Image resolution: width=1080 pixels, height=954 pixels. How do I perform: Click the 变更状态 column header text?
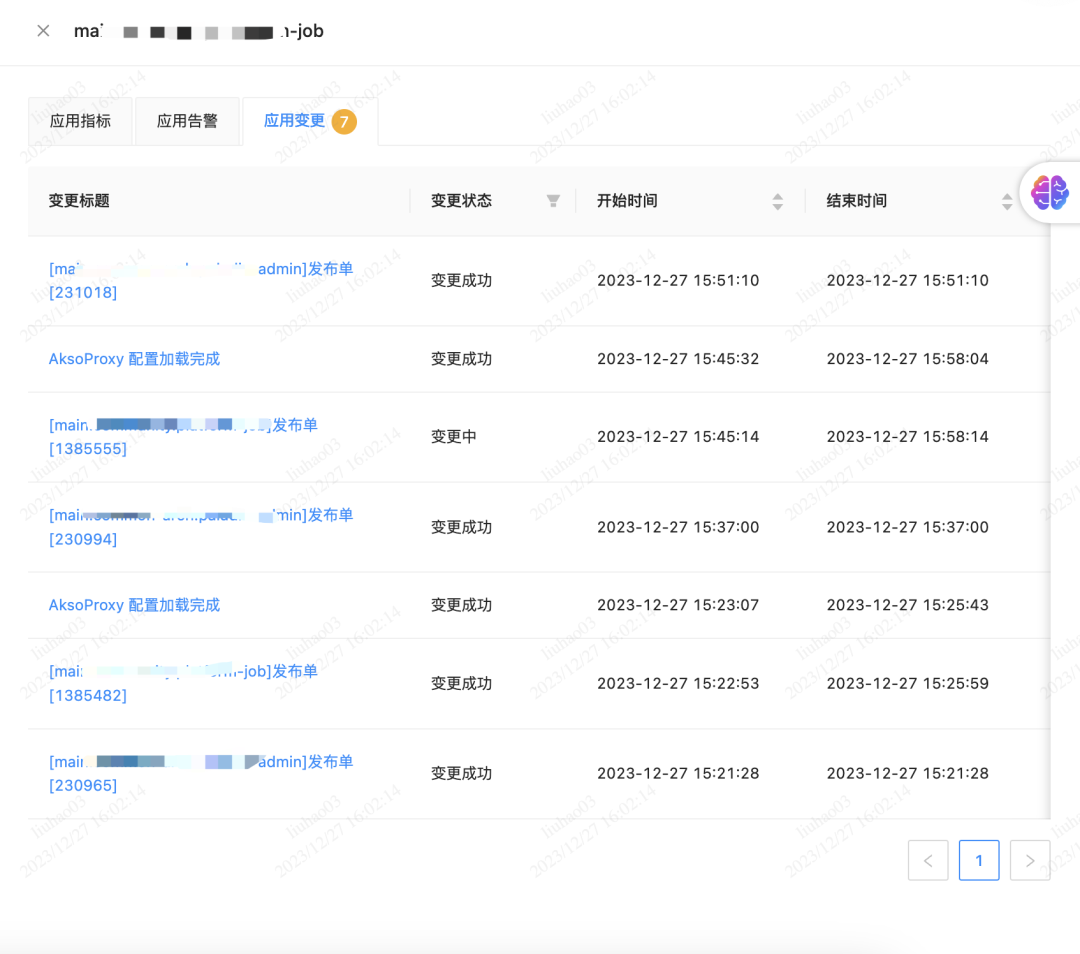[461, 201]
